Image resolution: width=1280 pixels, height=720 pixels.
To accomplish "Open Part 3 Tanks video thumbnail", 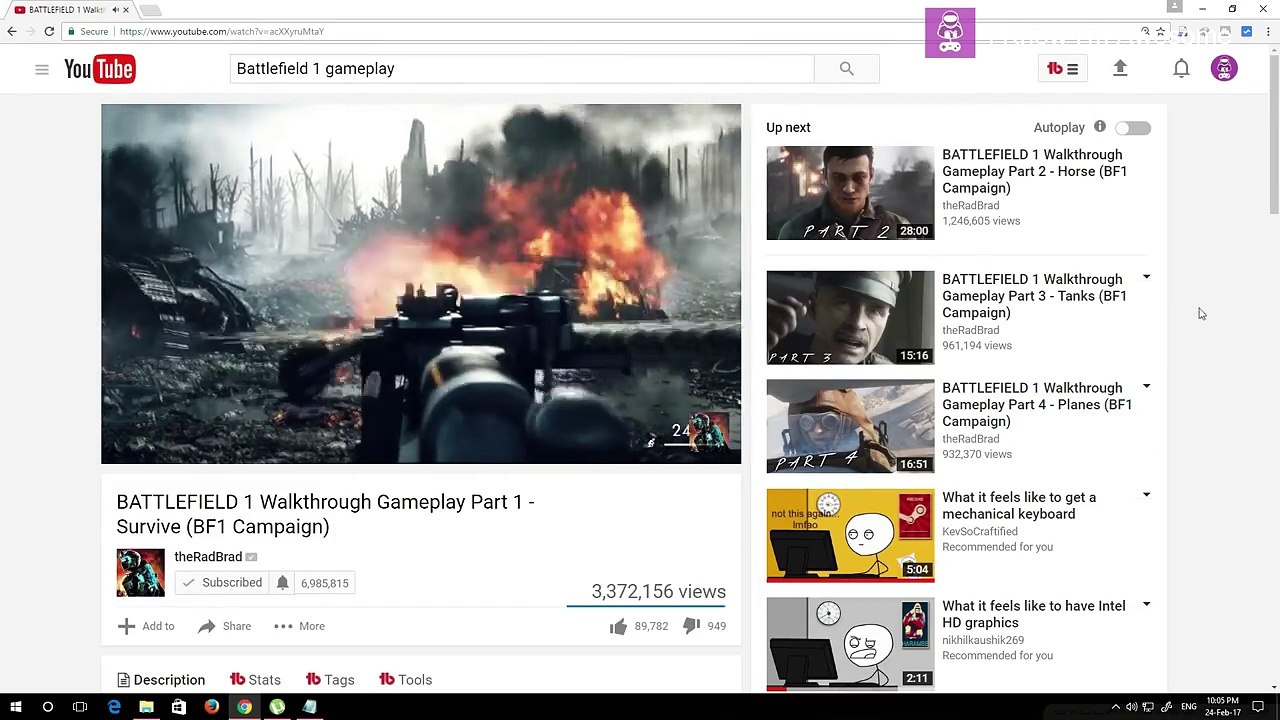I will tap(850, 318).
